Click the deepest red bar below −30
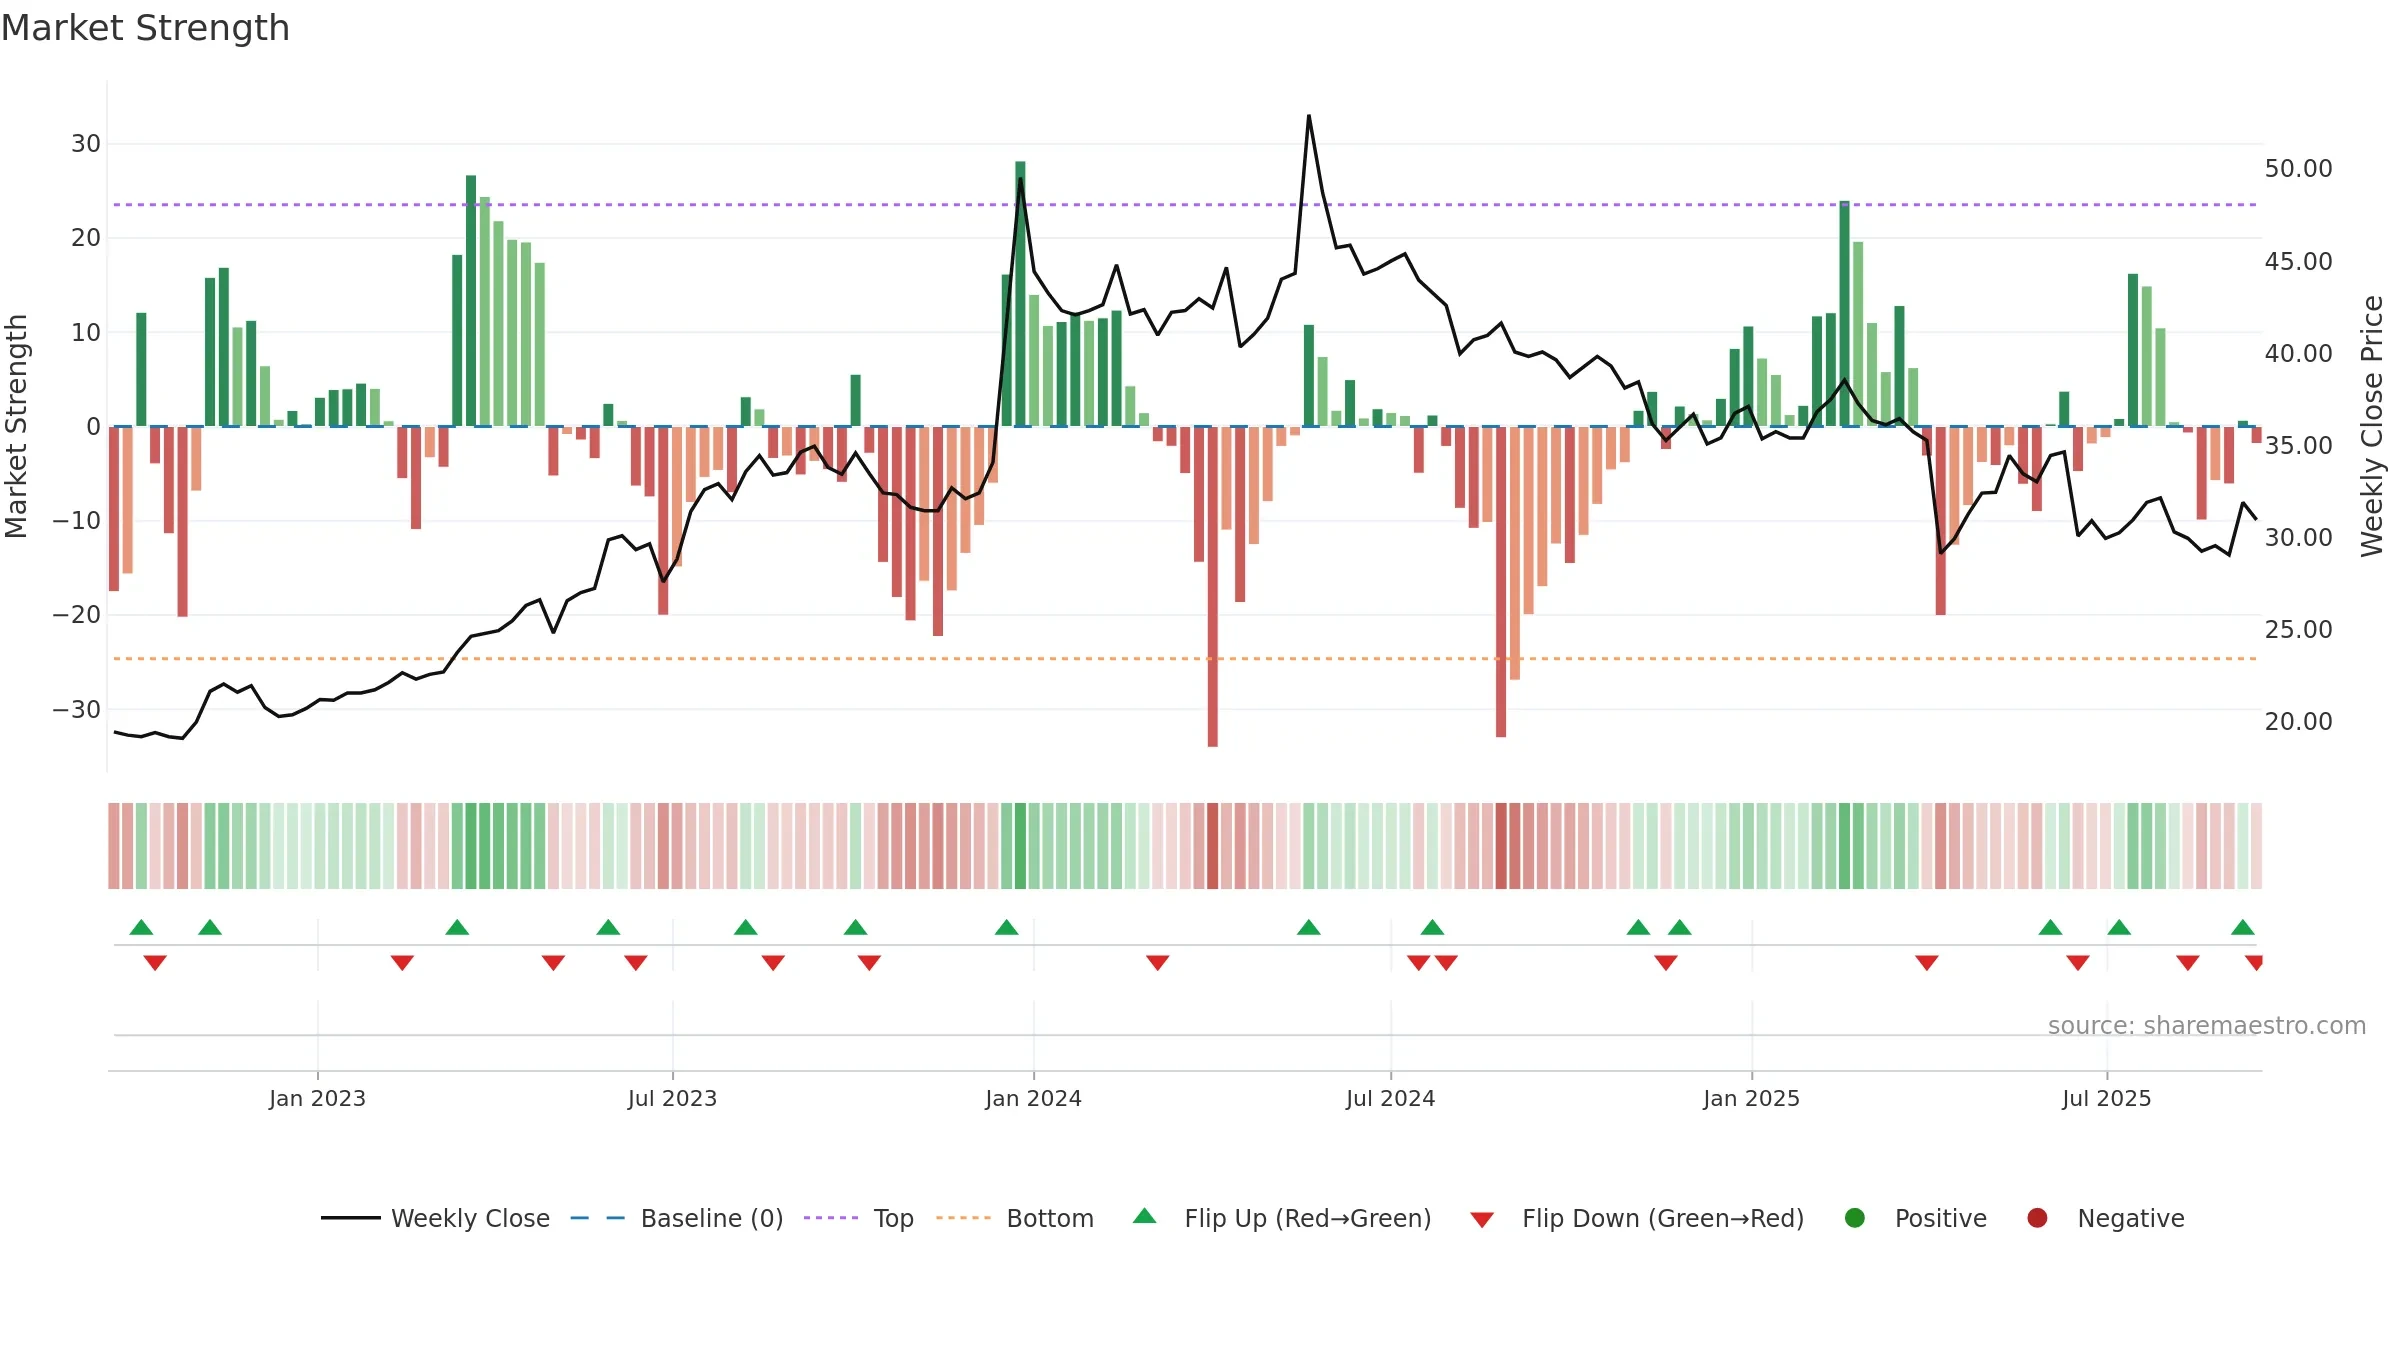Screen dimensions: 2400x1350 [1212, 587]
